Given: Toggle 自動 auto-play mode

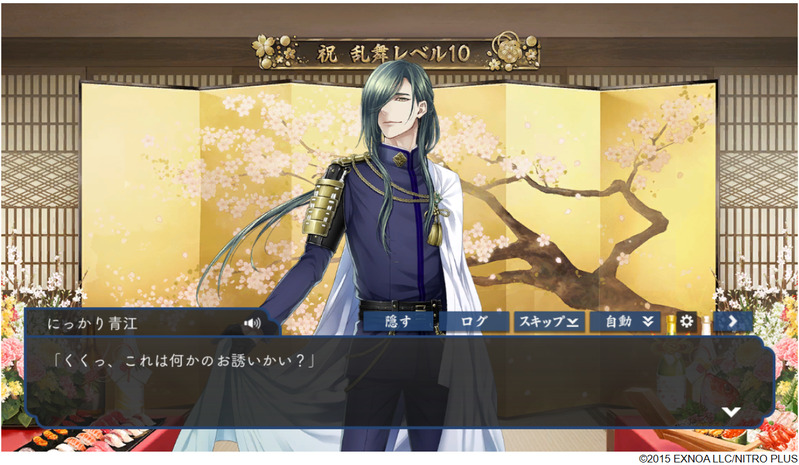Looking at the screenshot, I should pos(625,321).
